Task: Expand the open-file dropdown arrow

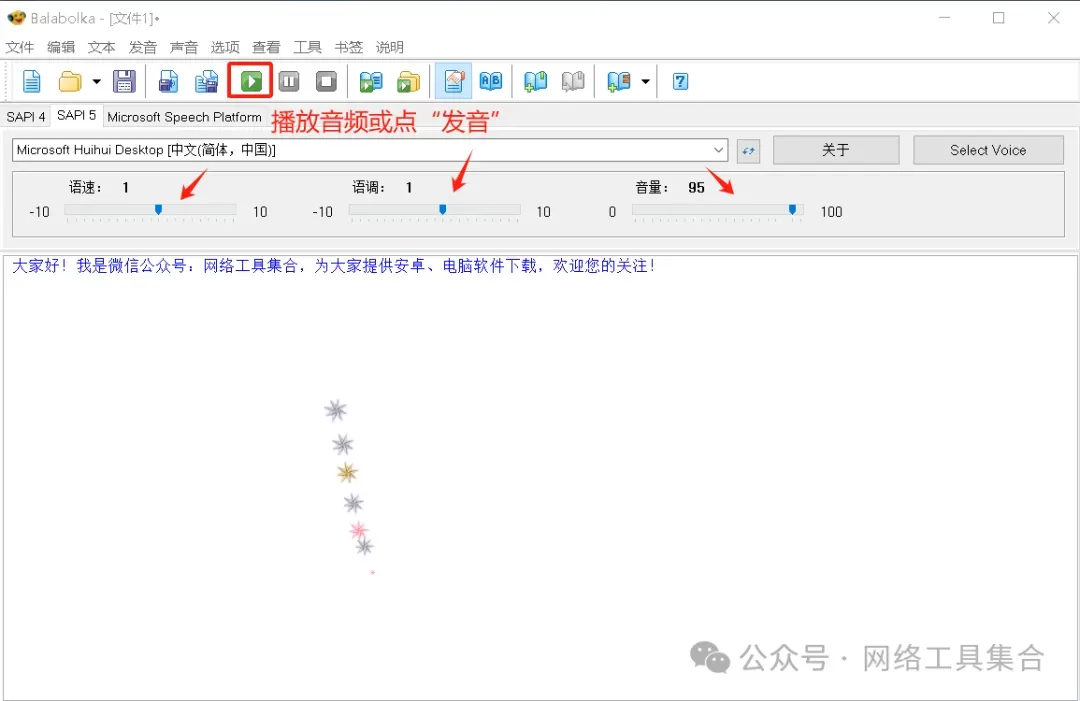Action: (x=96, y=81)
